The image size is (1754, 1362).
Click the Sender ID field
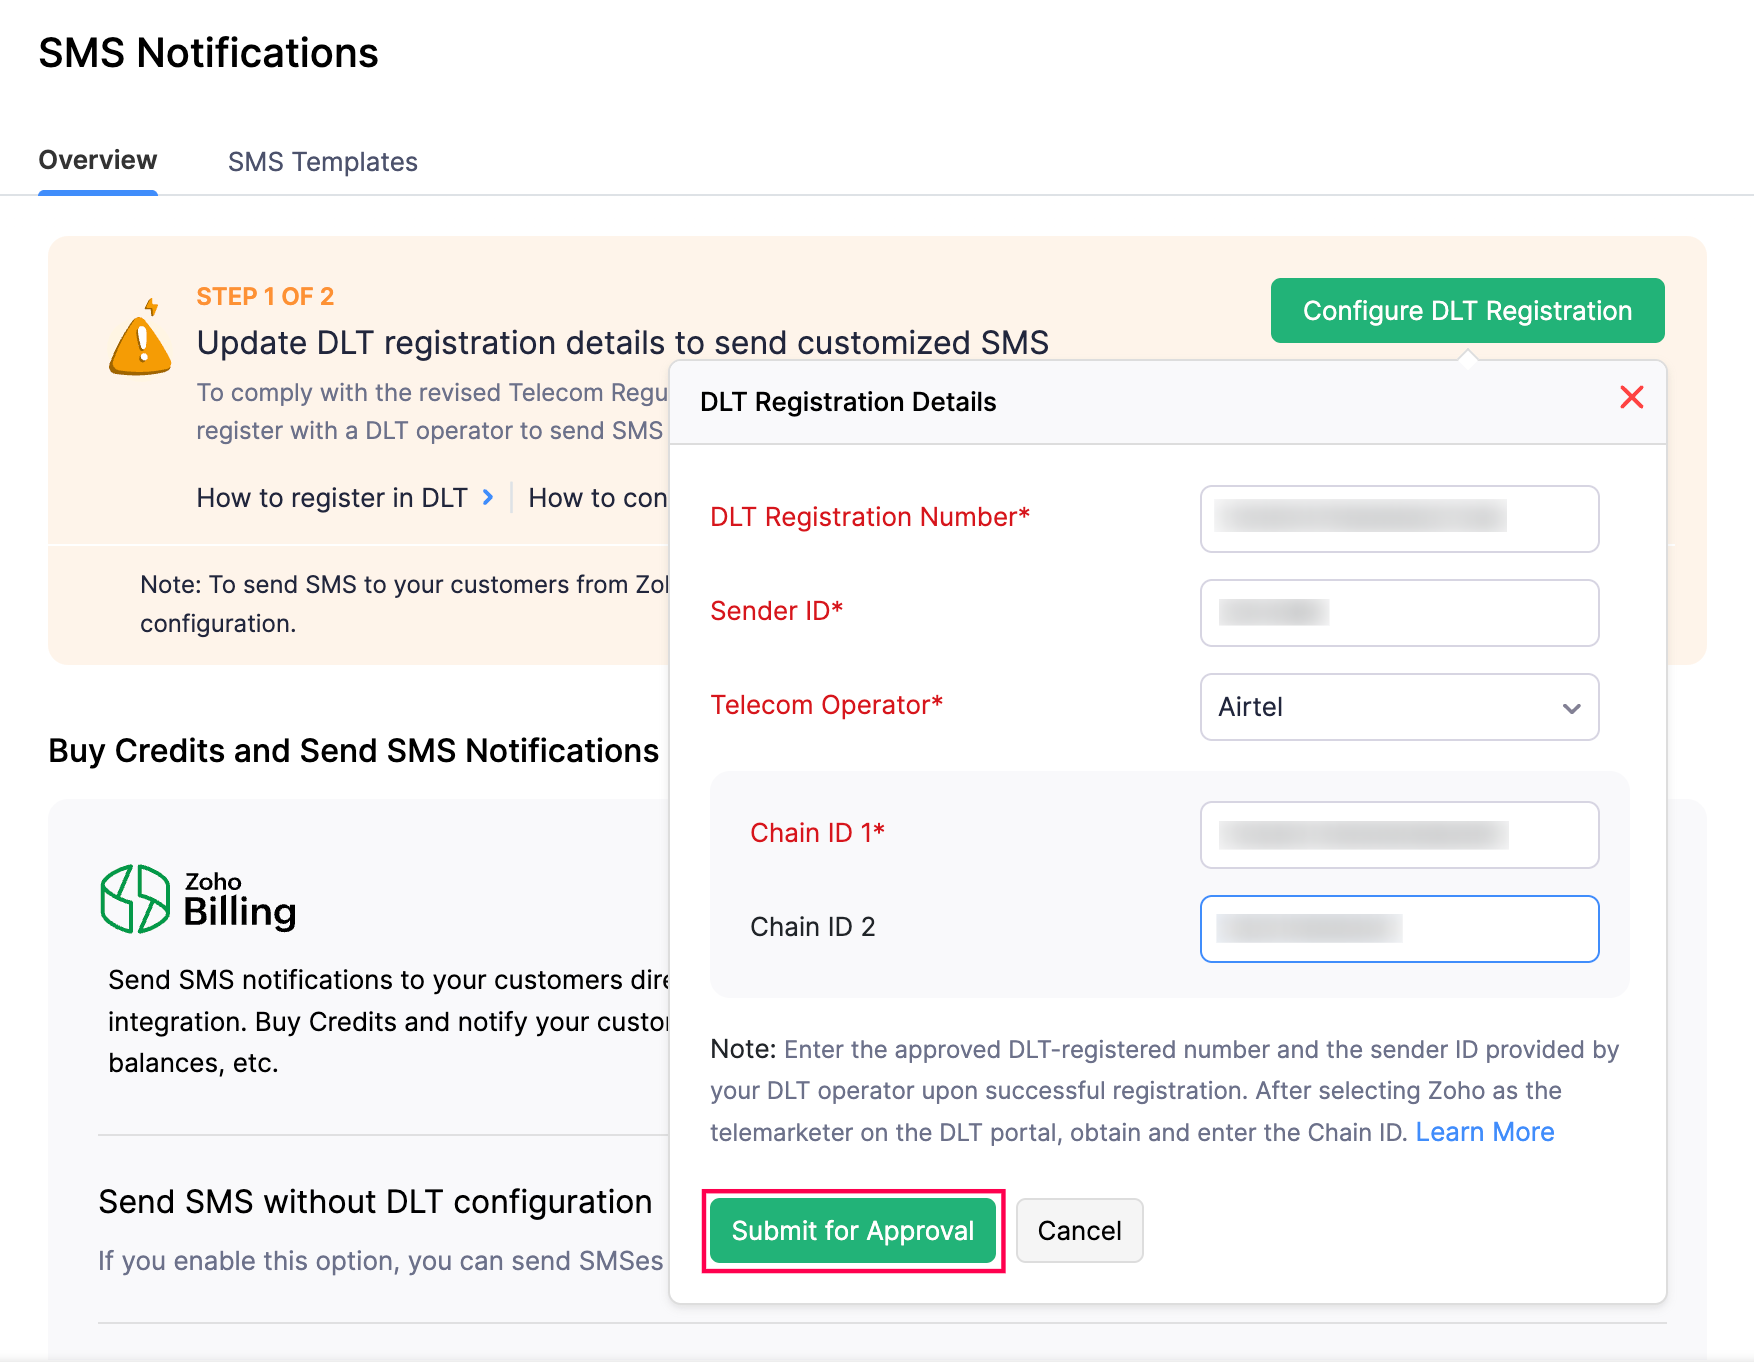[1398, 613]
